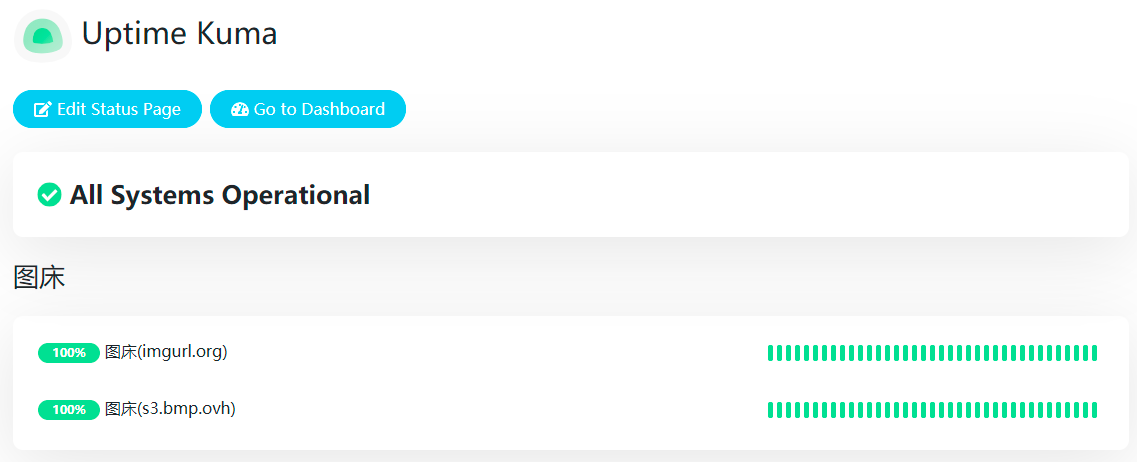Click the latest heartbeat in the imgurl.org bar
Image resolution: width=1137 pixels, height=462 pixels.
pyautogui.click(x=1095, y=352)
